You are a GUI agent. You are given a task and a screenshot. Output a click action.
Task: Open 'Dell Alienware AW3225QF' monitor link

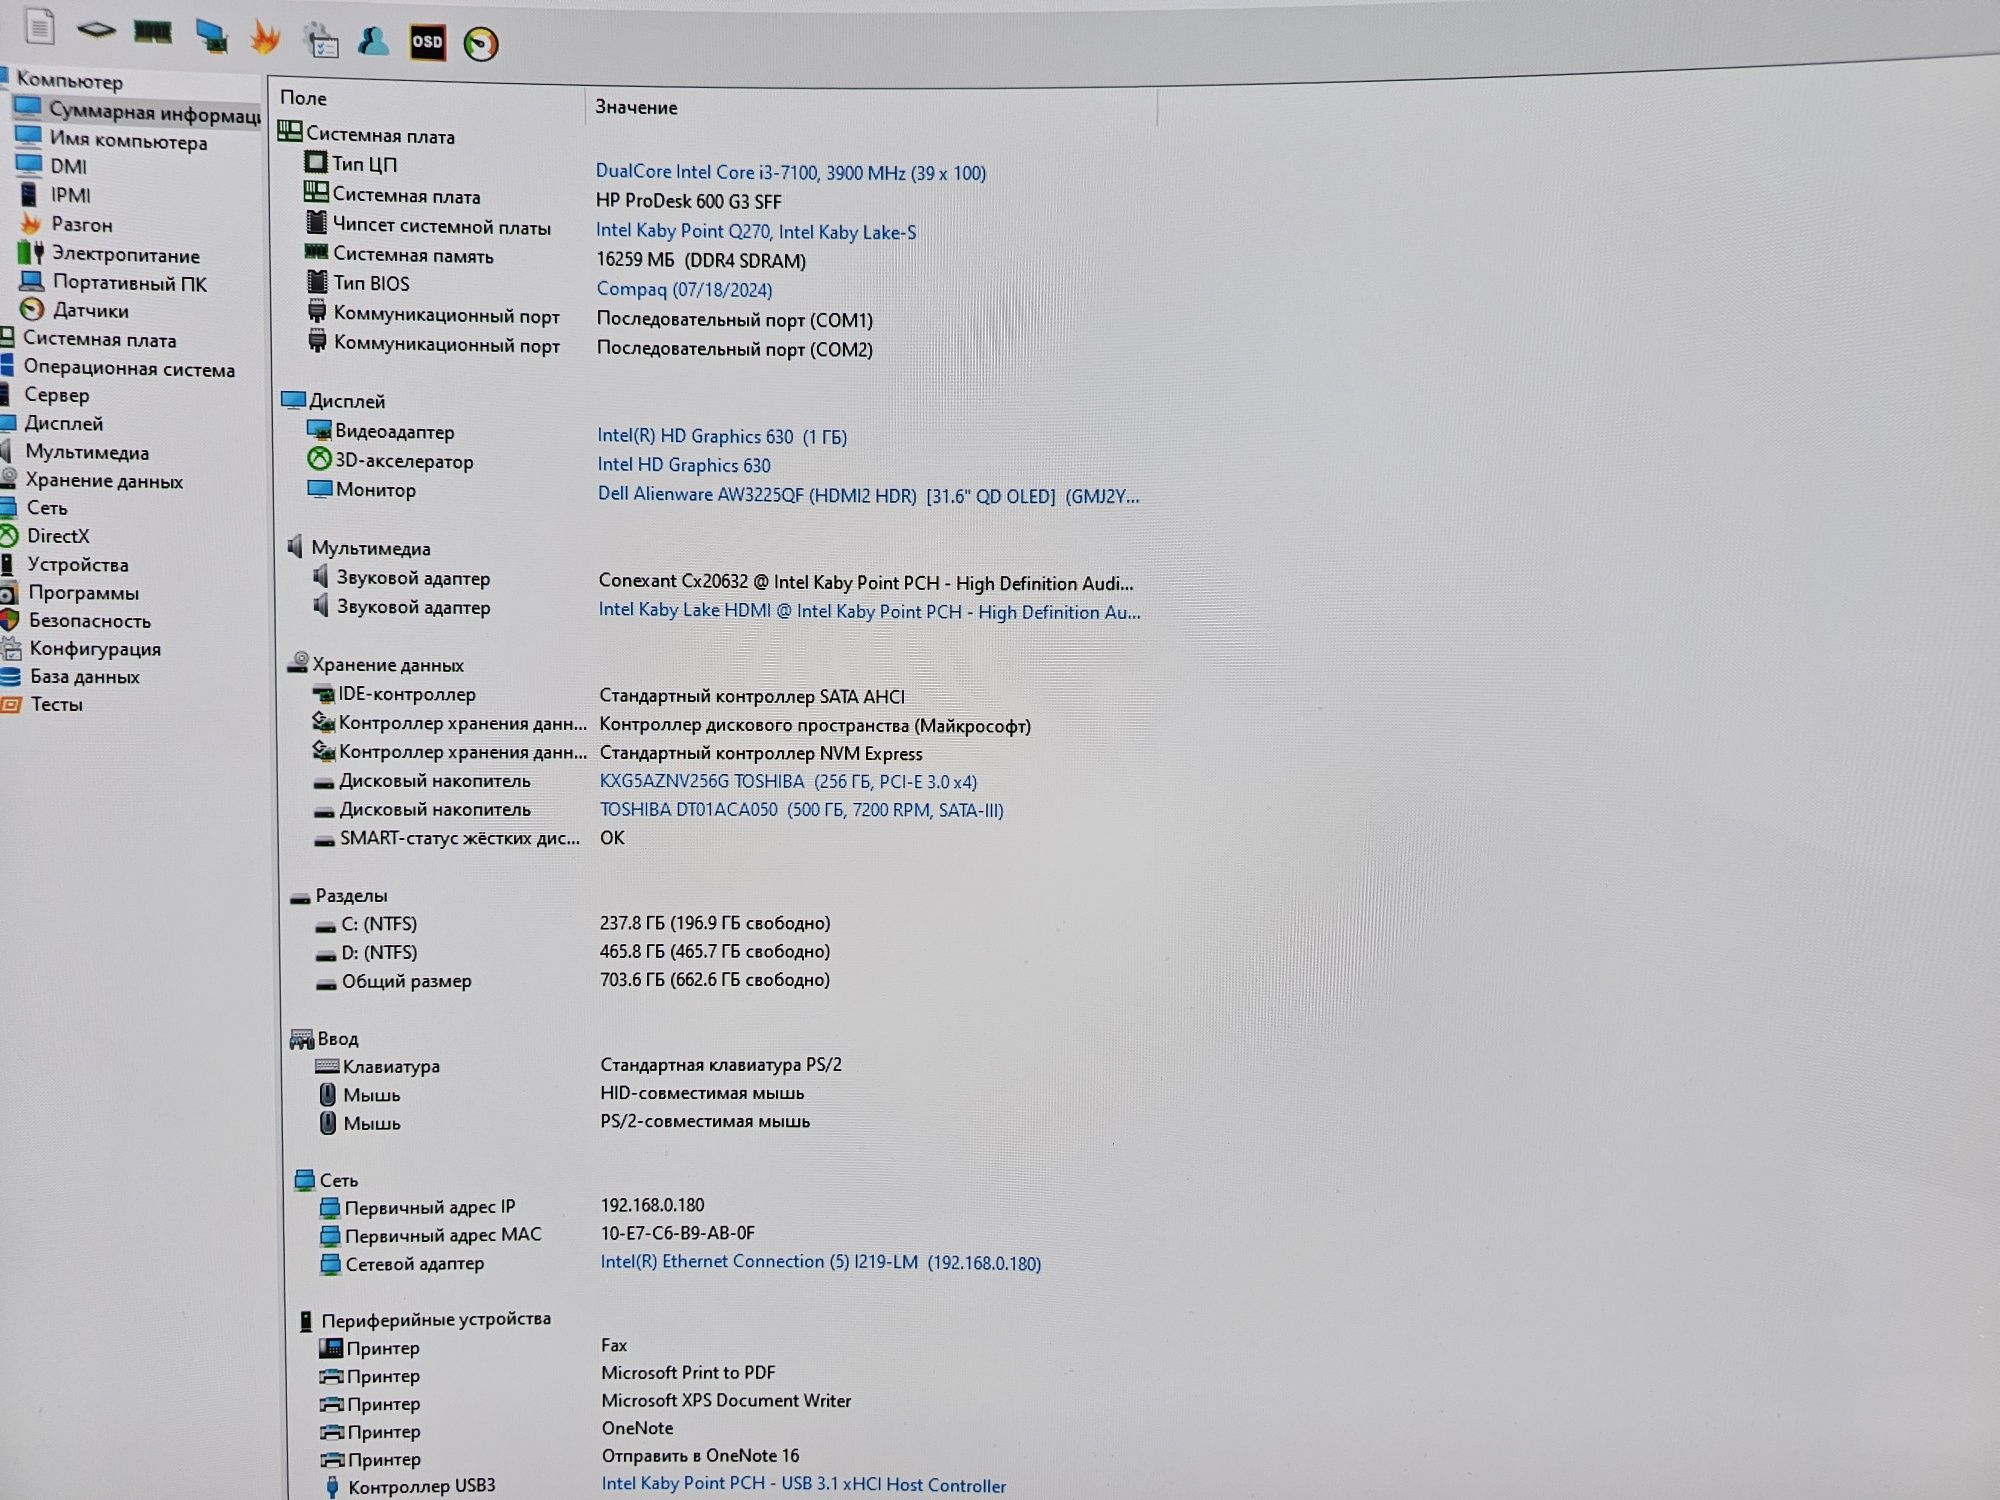(x=868, y=495)
